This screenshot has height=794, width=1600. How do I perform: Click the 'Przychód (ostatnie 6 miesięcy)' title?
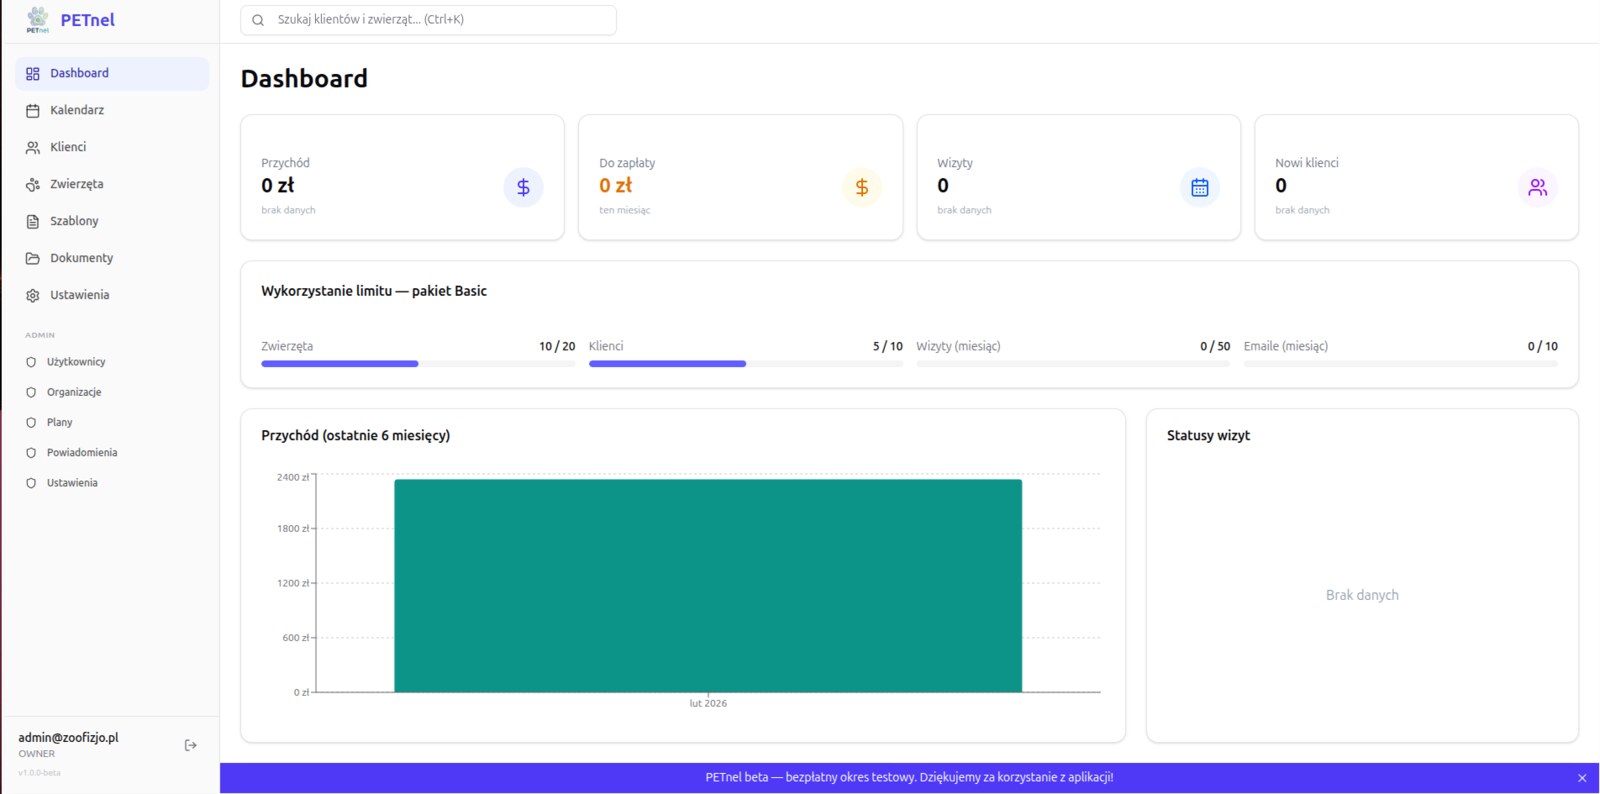356,436
